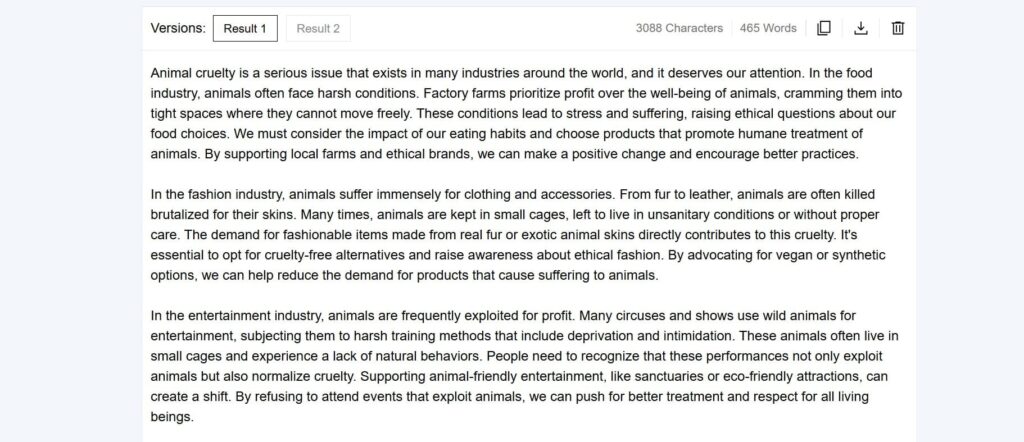Delete the result with the trash icon

tap(898, 28)
